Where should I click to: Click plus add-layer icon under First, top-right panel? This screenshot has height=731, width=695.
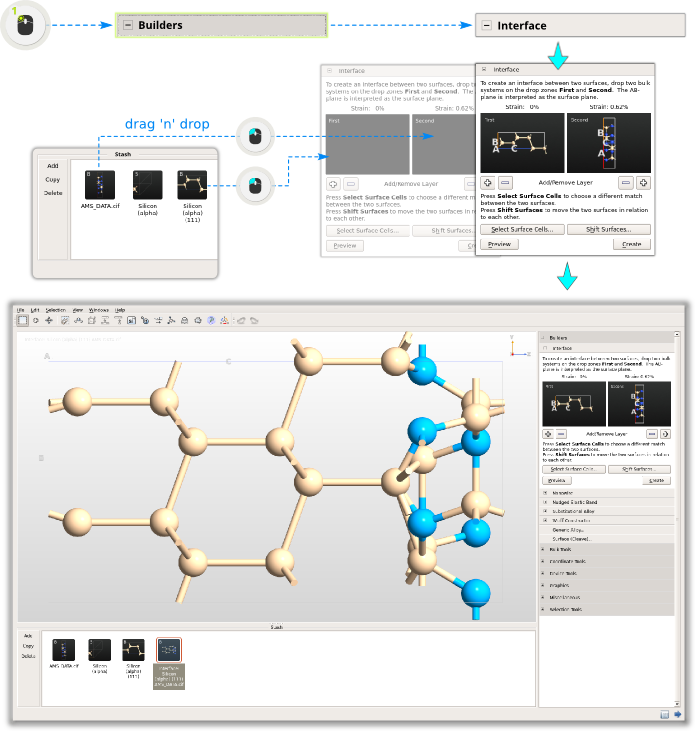pyautogui.click(x=488, y=183)
